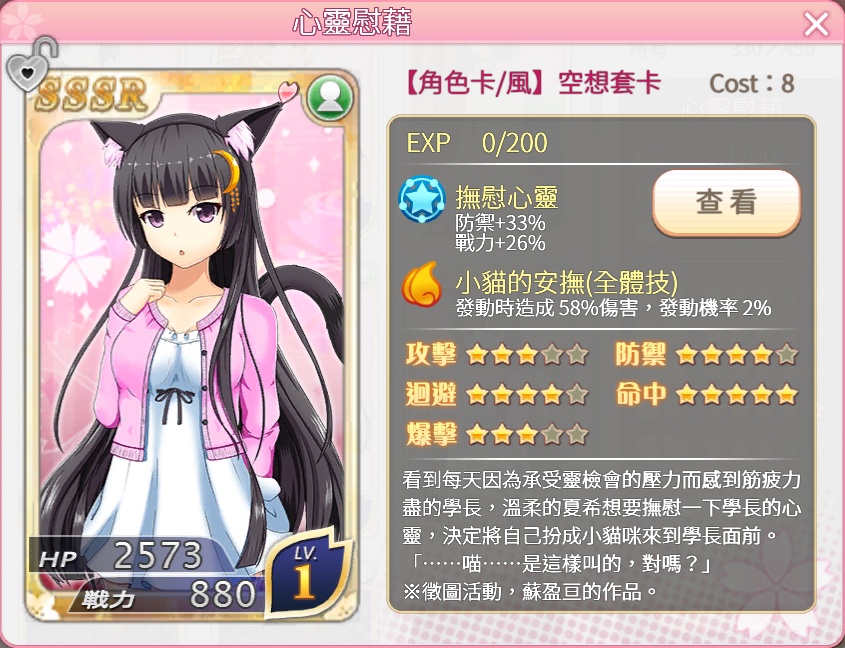
Task: Close the 心靈慰藉 card dialog
Action: click(816, 24)
